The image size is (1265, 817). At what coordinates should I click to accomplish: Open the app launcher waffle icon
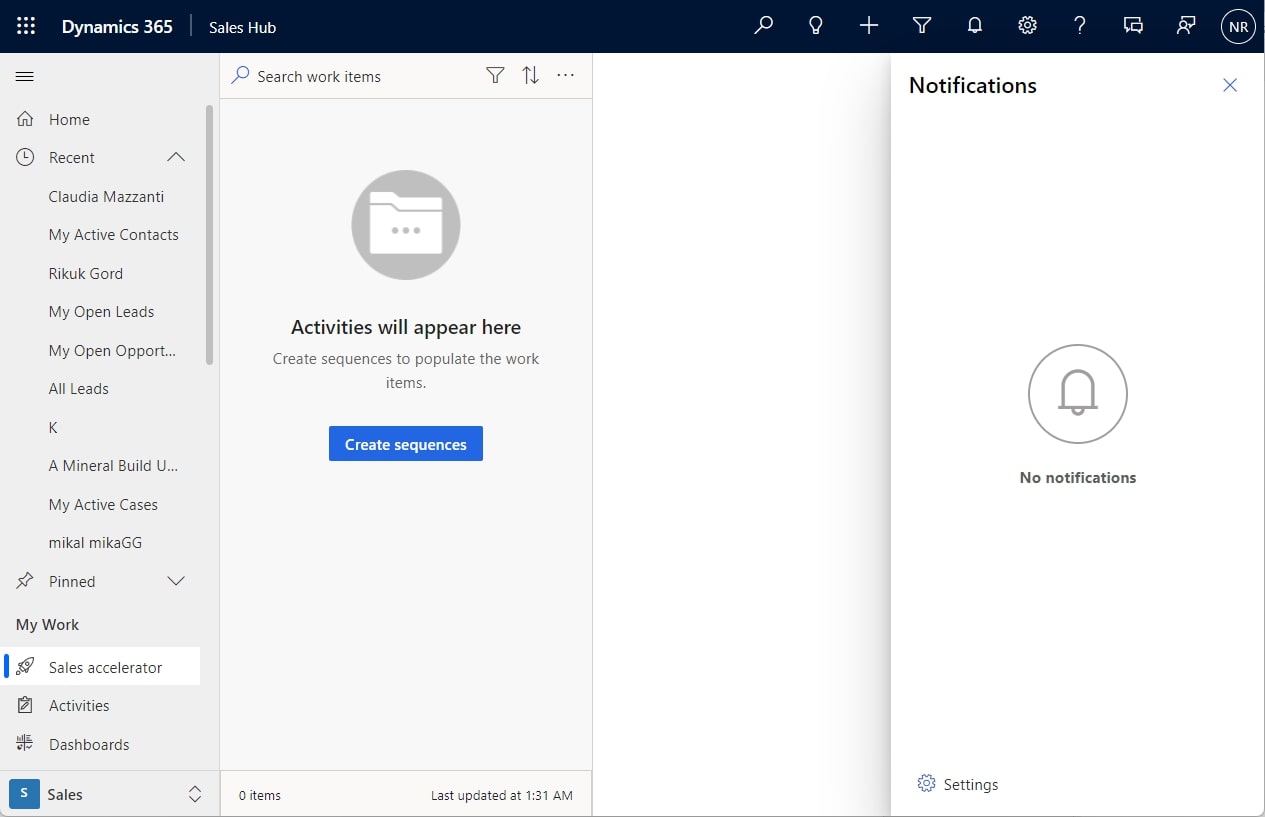point(26,27)
